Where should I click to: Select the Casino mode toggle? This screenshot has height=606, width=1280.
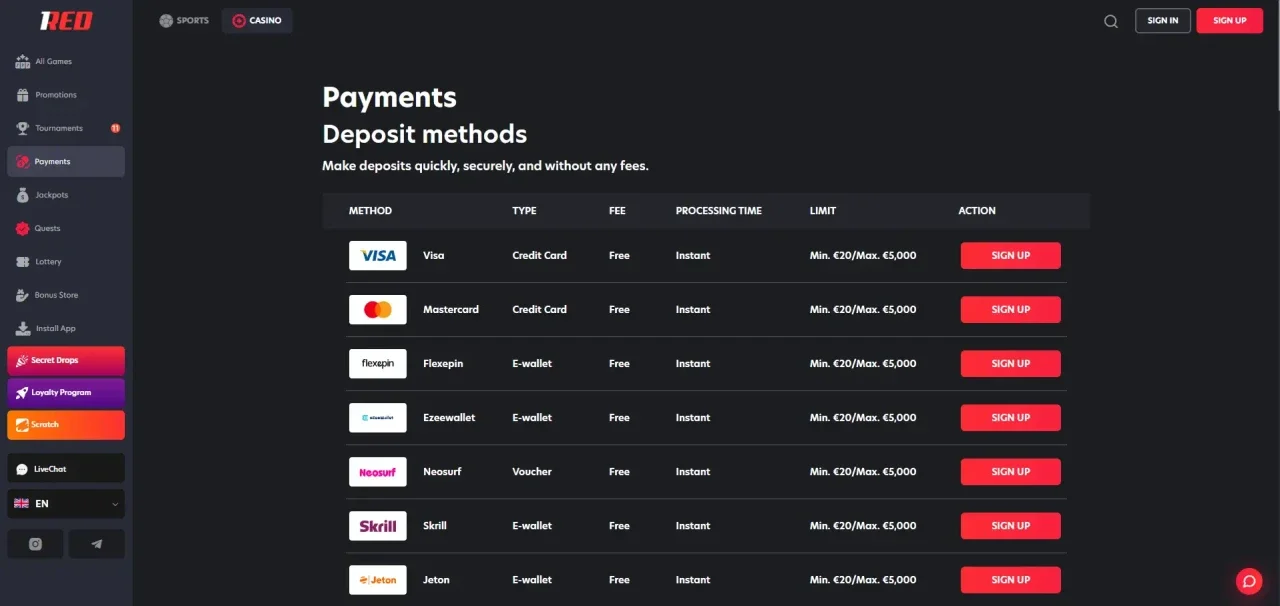pyautogui.click(x=257, y=20)
